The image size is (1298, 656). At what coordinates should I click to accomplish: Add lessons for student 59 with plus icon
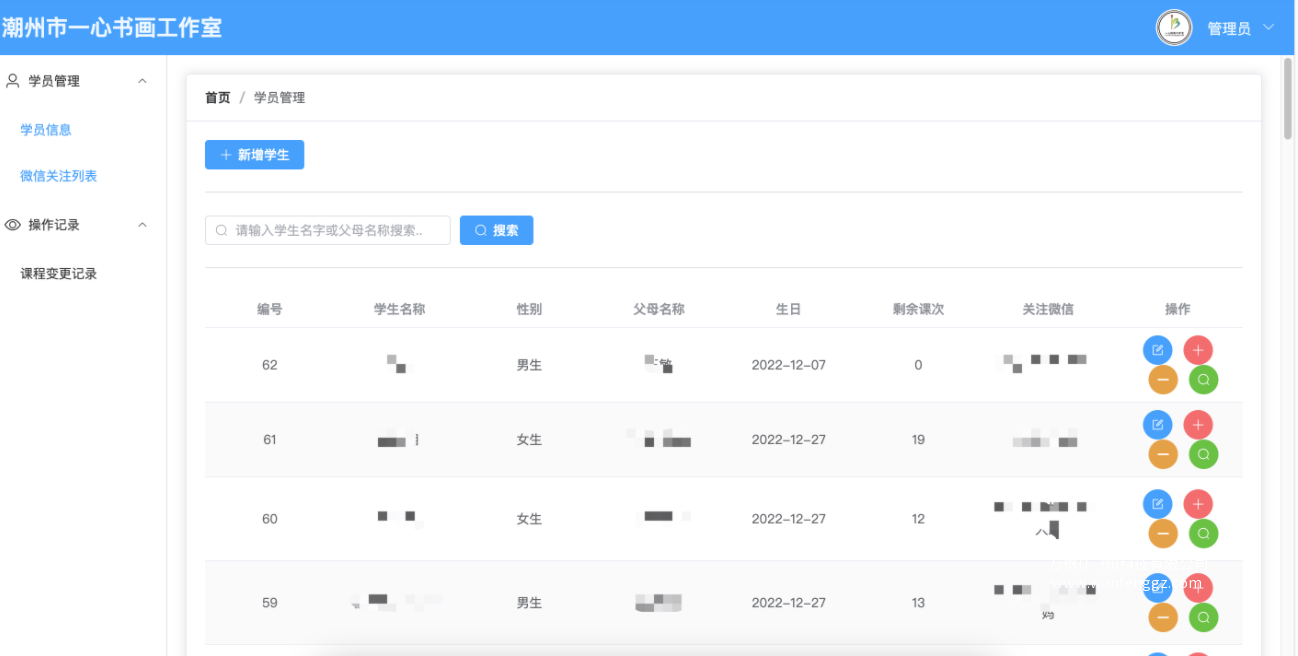click(x=1198, y=587)
